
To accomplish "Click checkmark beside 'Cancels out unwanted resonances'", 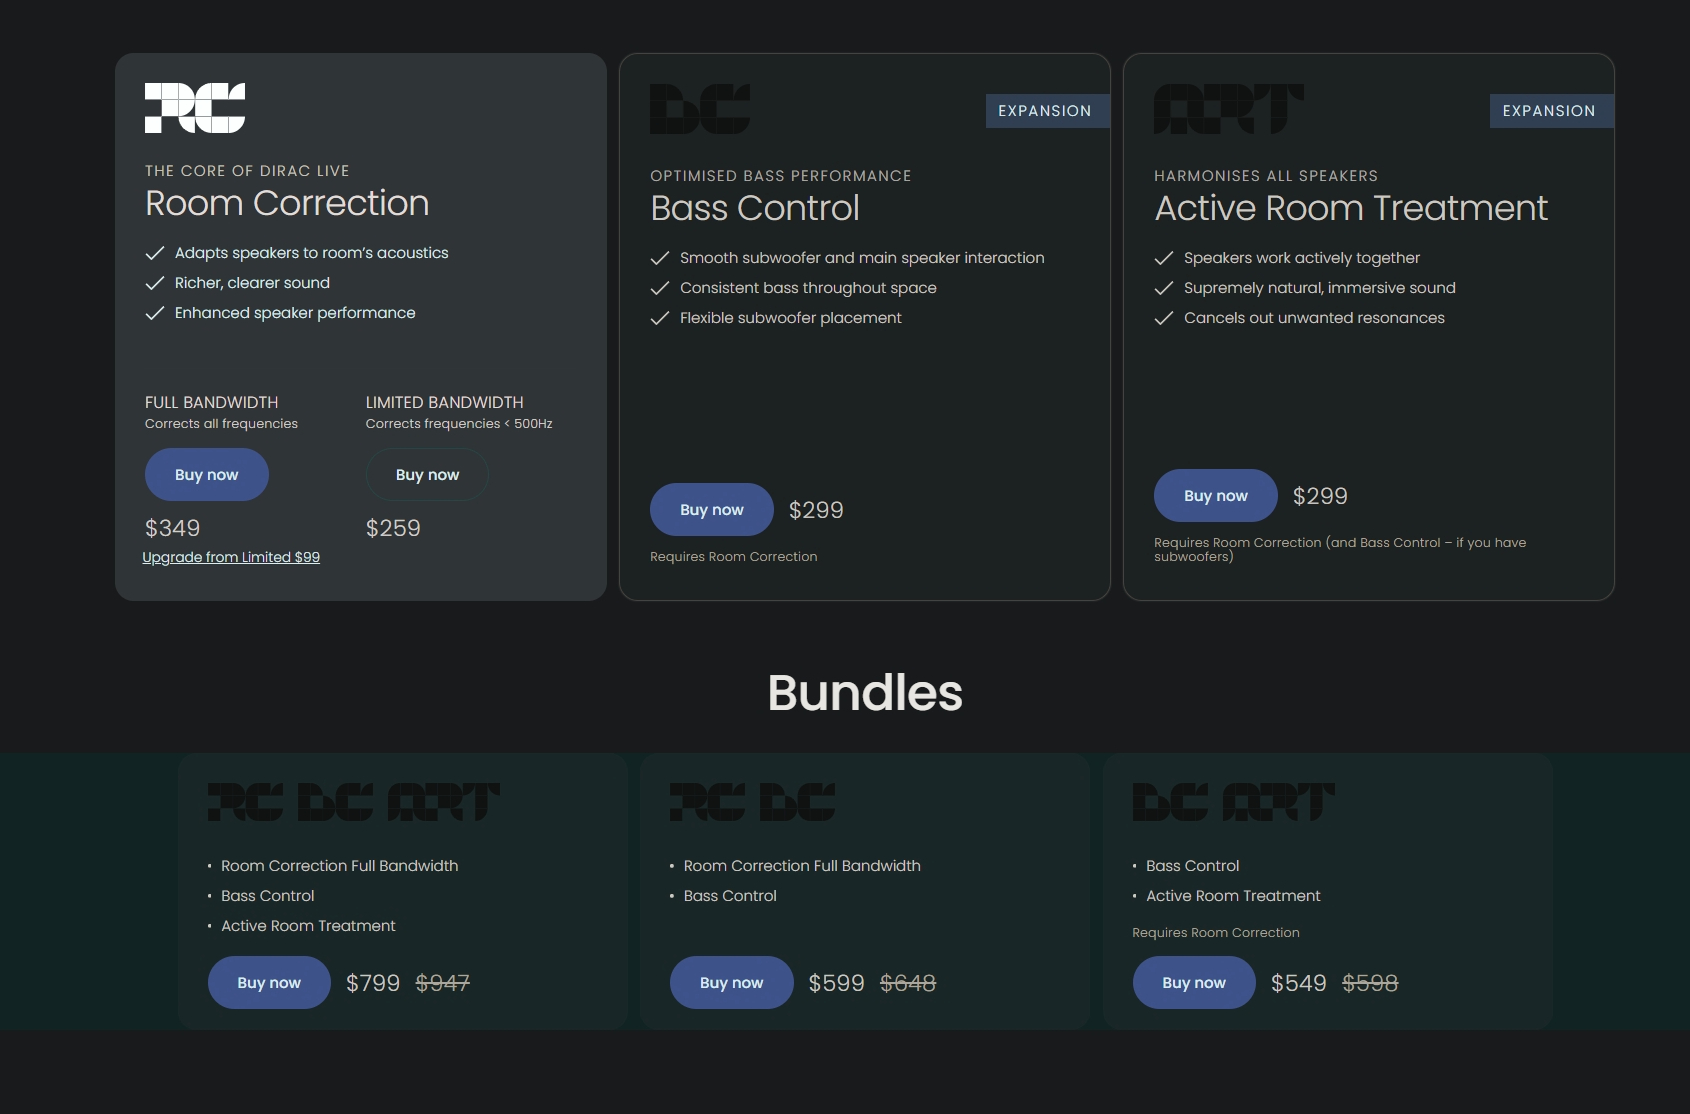I will click(x=1164, y=318).
